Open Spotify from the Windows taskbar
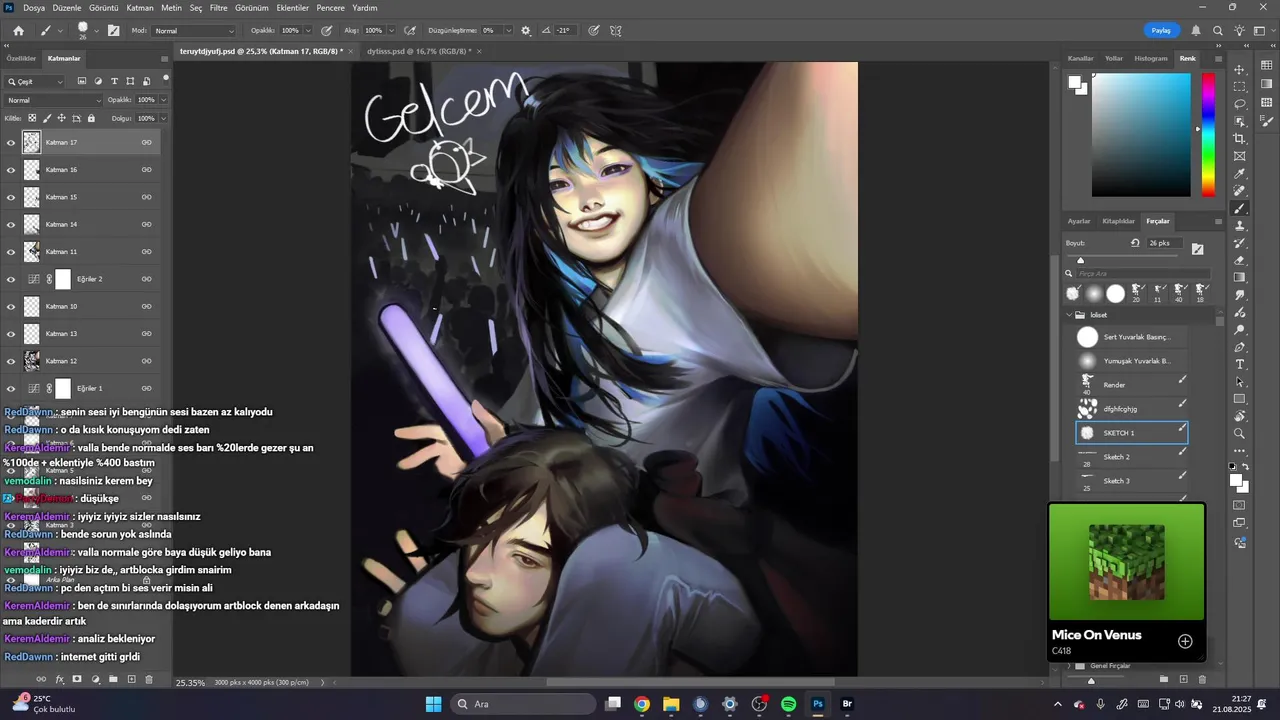The width and height of the screenshot is (1280, 720). point(788,704)
